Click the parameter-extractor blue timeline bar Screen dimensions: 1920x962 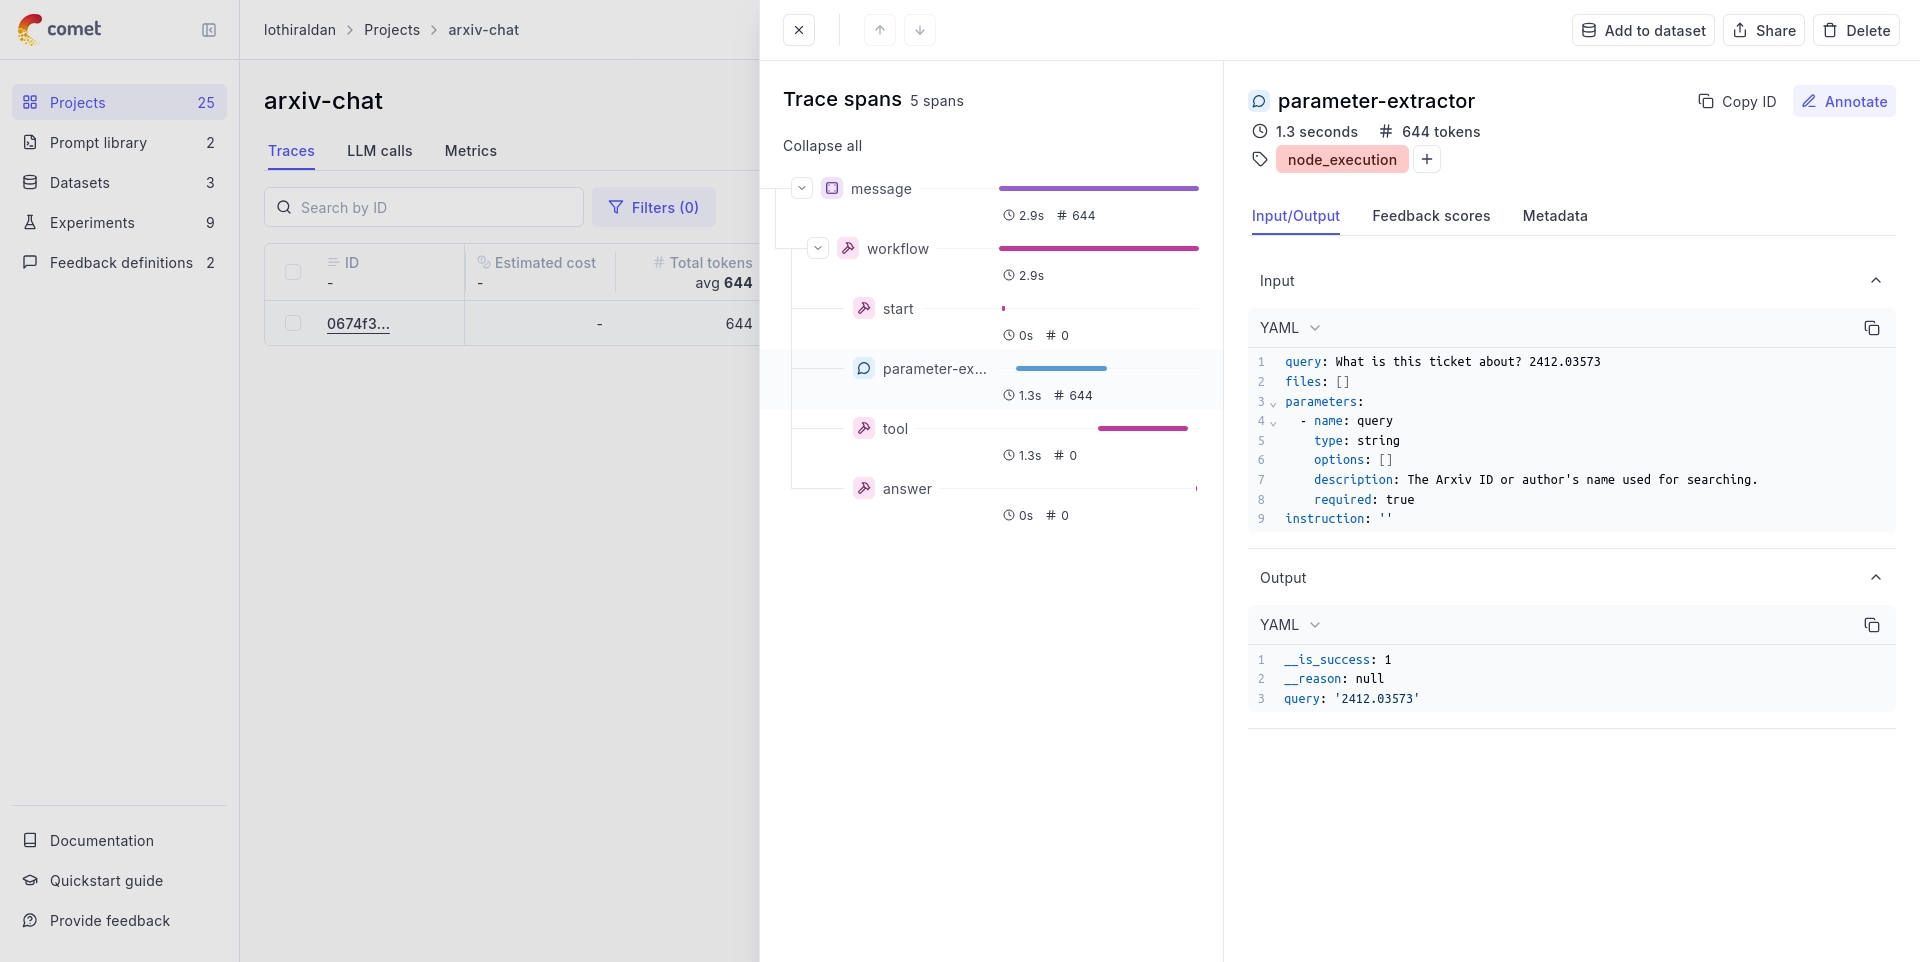pyautogui.click(x=1061, y=369)
